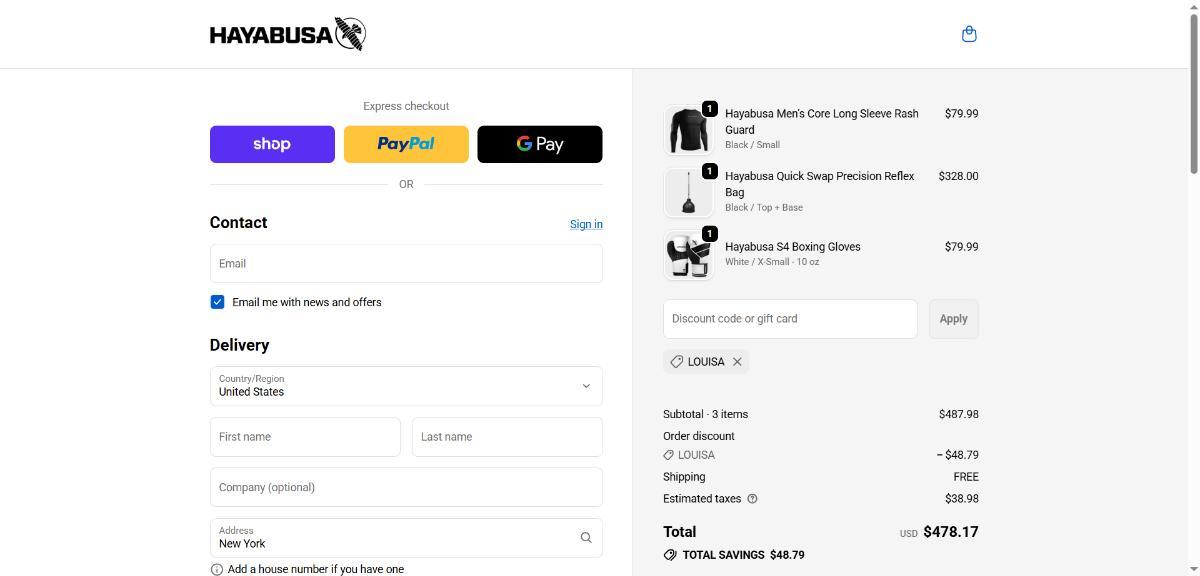This screenshot has width=1200, height=576.
Task: Choose PayPal express checkout
Action: coord(406,144)
